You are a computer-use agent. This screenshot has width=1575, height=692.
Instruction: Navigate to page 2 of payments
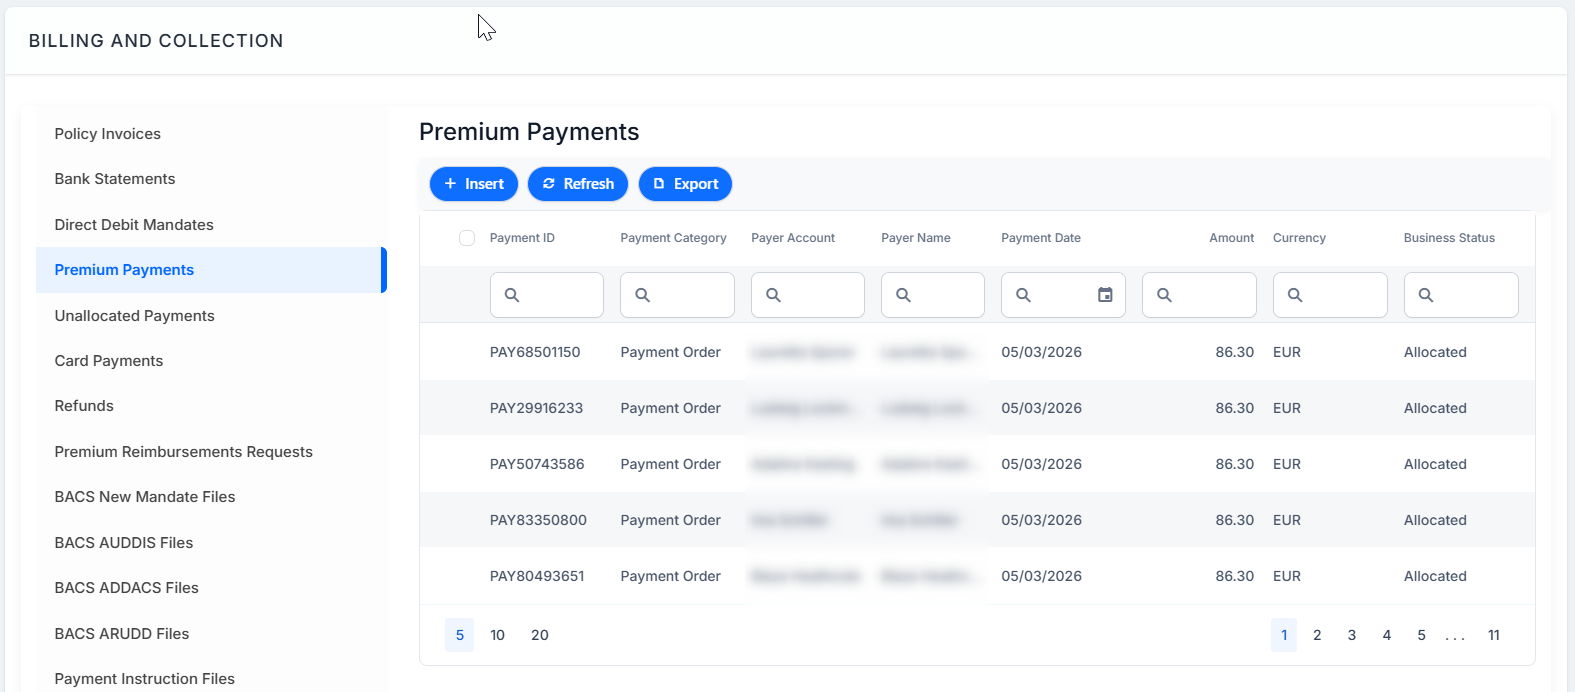pos(1317,635)
